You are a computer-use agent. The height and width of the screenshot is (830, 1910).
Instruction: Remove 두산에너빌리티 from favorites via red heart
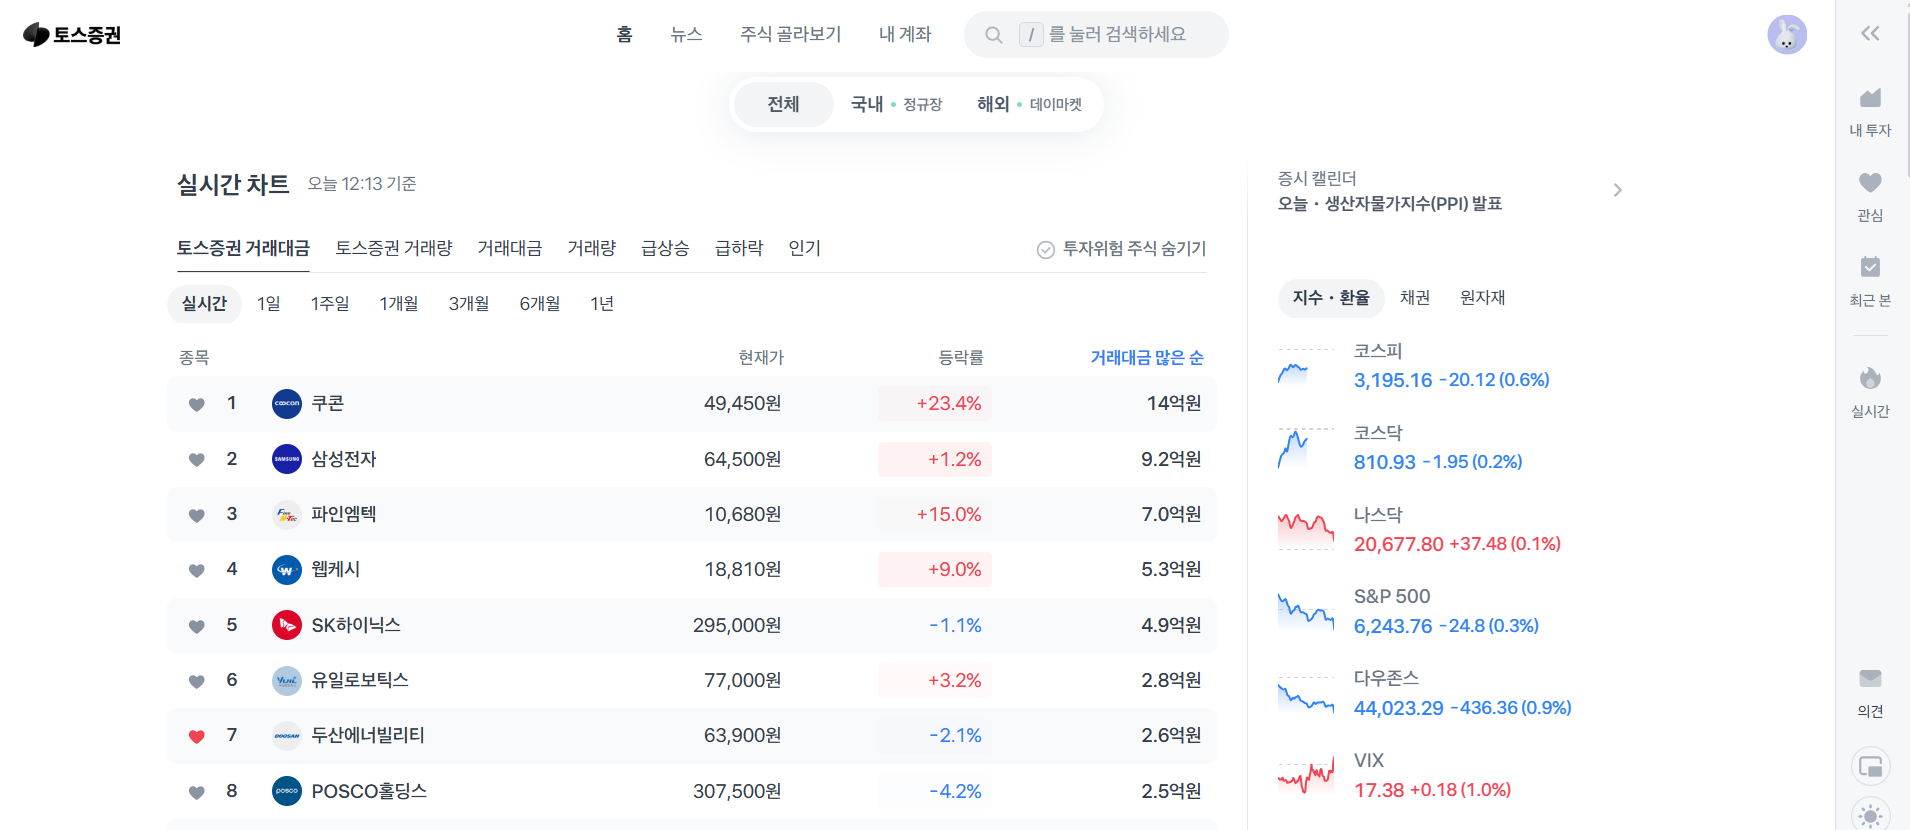(x=197, y=737)
